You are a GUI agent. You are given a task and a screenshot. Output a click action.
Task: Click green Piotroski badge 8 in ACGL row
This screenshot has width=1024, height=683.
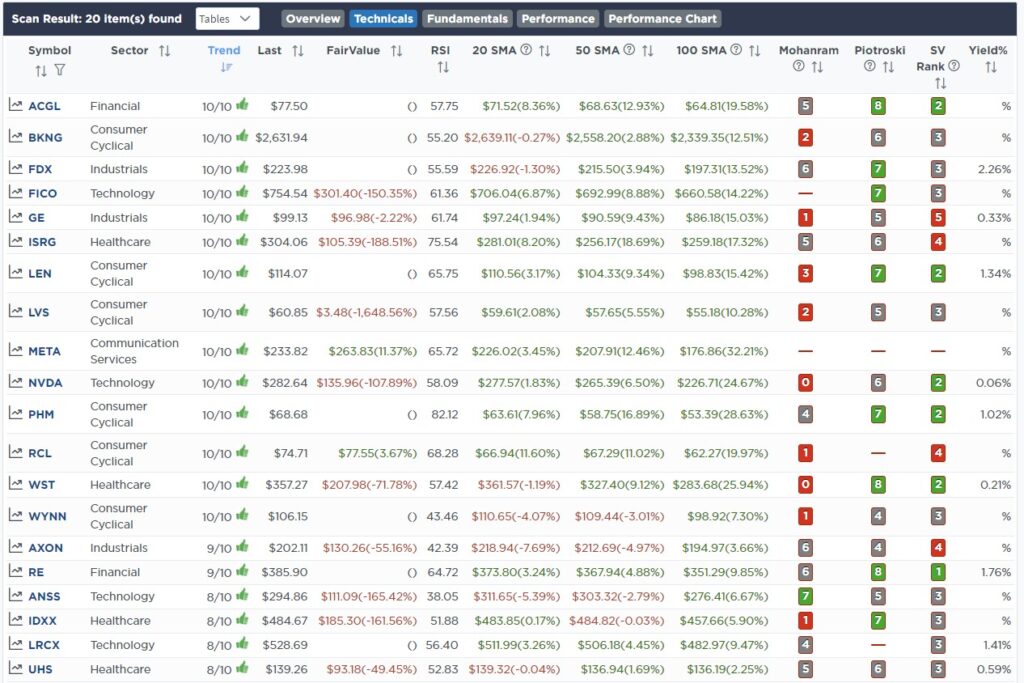pos(877,105)
